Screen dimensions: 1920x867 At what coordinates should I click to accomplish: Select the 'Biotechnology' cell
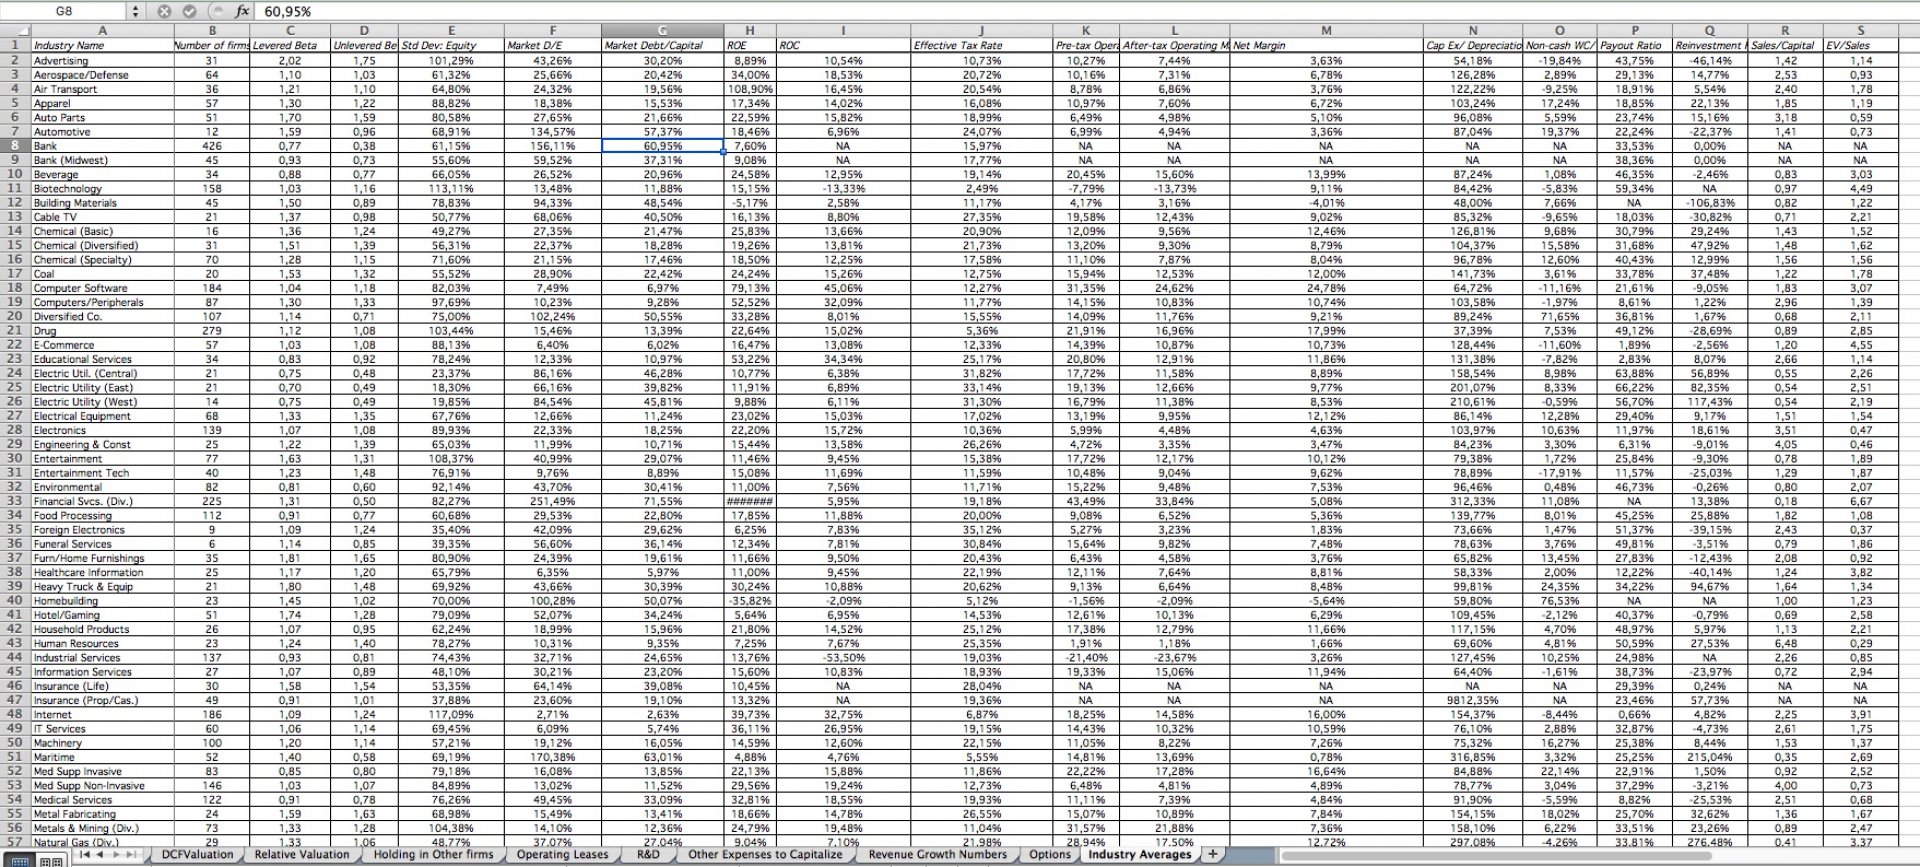(101, 189)
